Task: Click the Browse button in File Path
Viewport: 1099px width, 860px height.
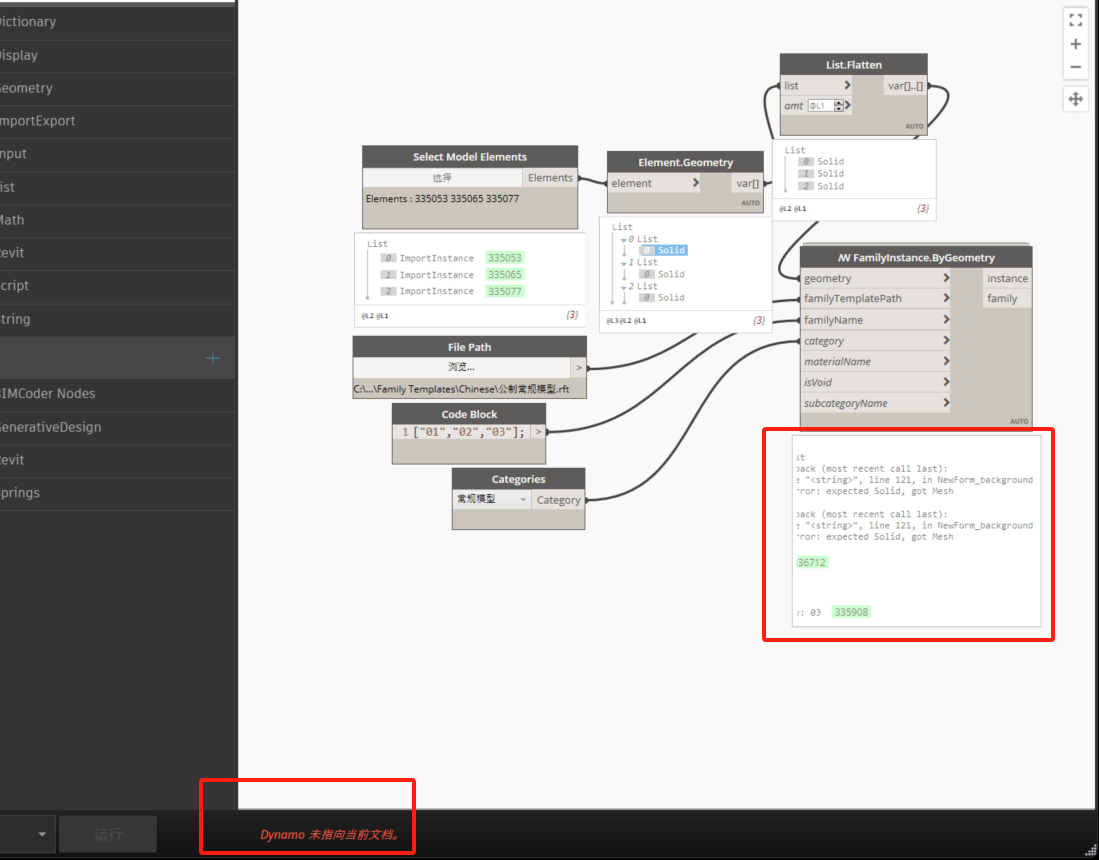Action: pos(461,367)
